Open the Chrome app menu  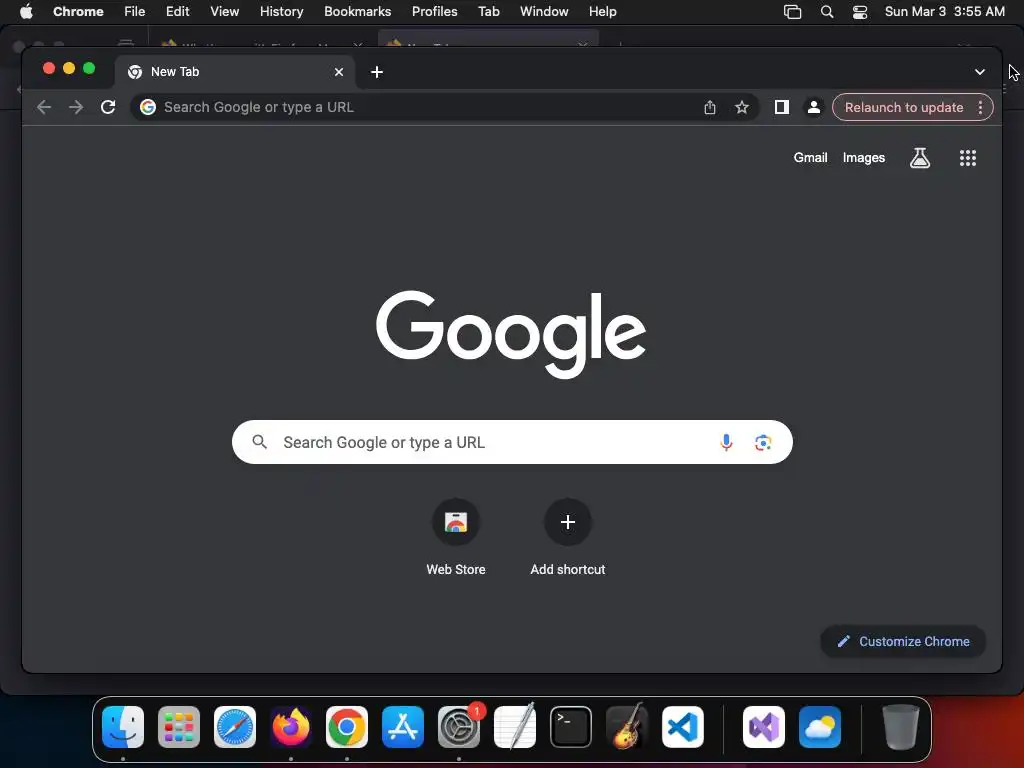[78, 11]
